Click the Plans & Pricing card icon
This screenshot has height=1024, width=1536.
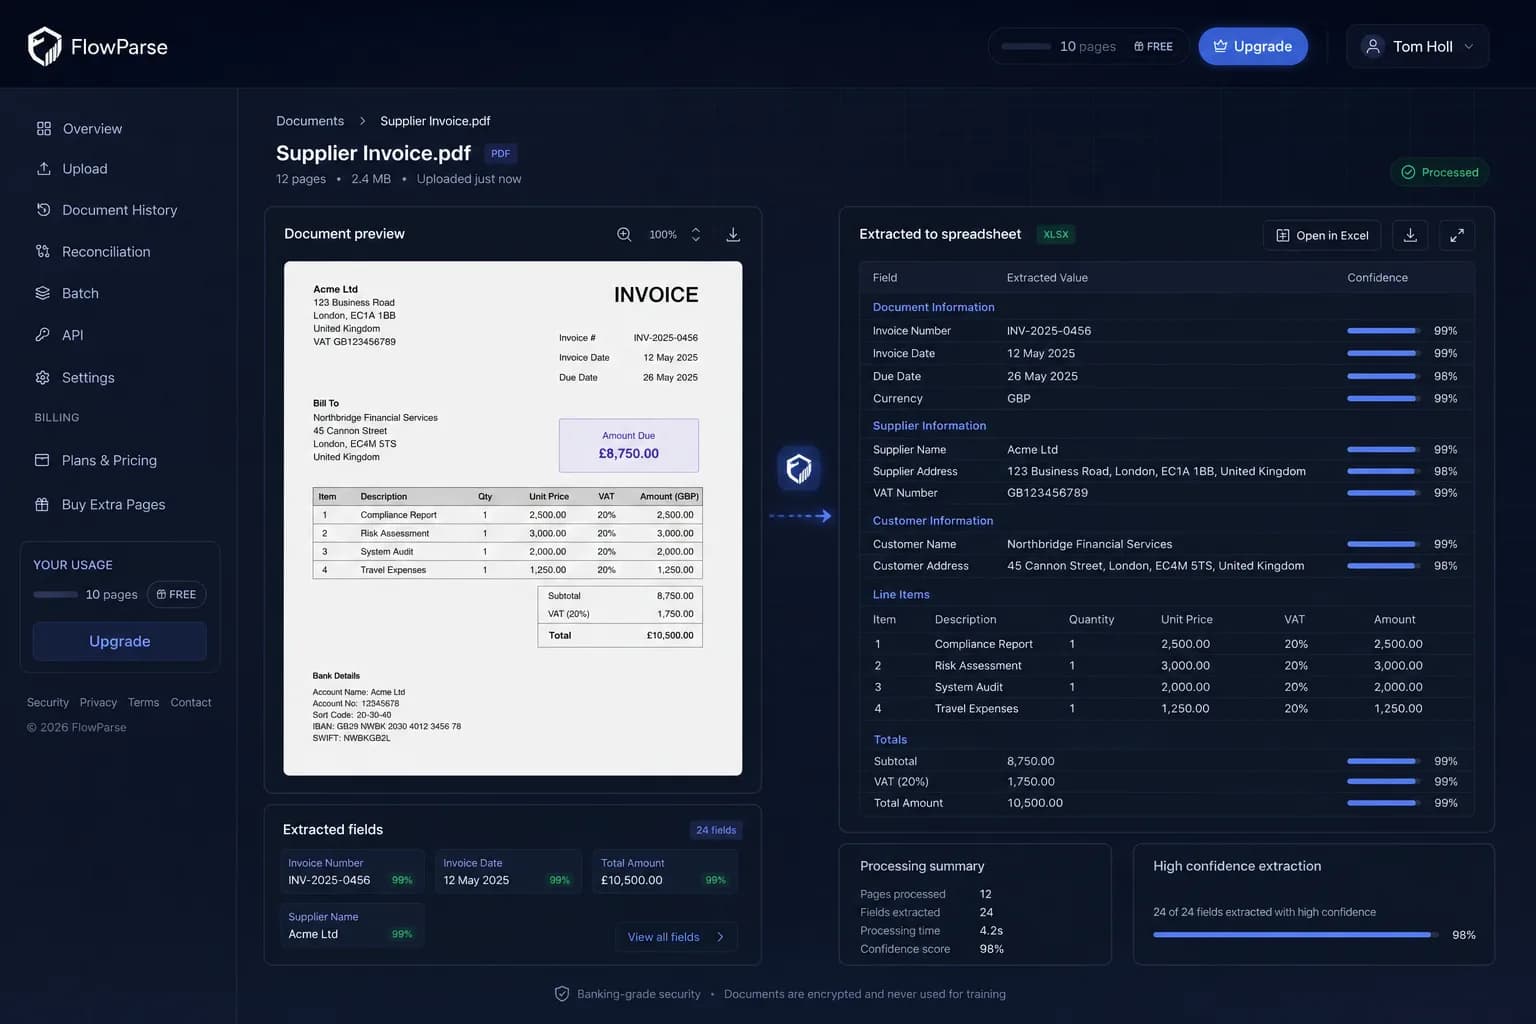[x=42, y=460]
